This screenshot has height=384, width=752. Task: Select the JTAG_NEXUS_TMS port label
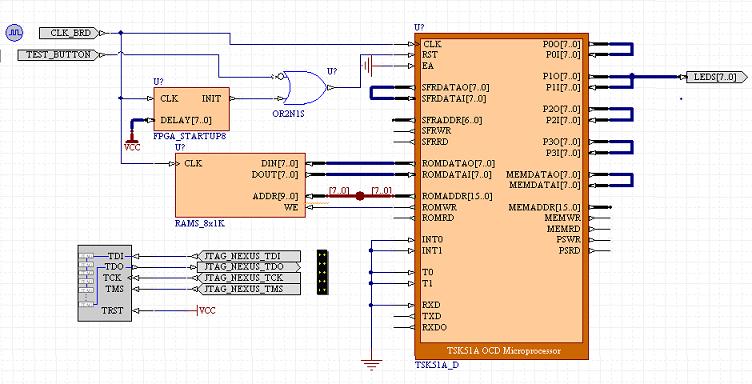click(249, 289)
